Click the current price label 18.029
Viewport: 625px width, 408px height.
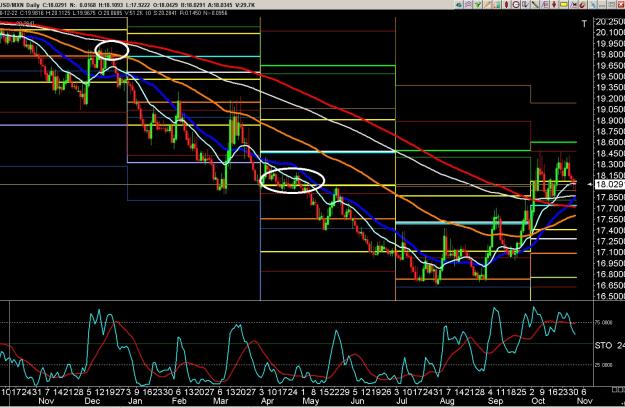pyautogui.click(x=609, y=184)
